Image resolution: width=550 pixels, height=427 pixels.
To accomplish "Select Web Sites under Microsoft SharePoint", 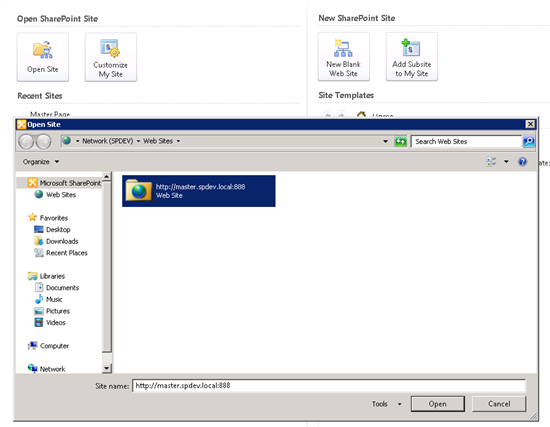I will coord(55,195).
